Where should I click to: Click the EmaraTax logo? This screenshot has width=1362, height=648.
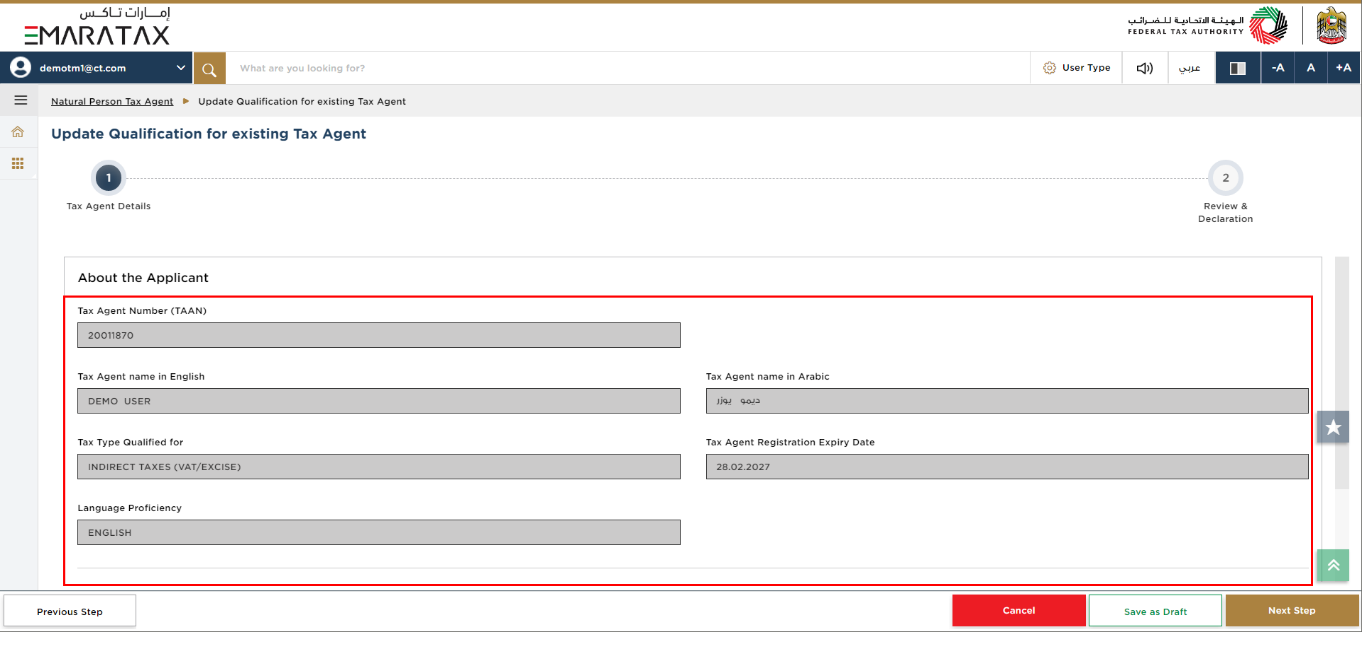coord(97,26)
